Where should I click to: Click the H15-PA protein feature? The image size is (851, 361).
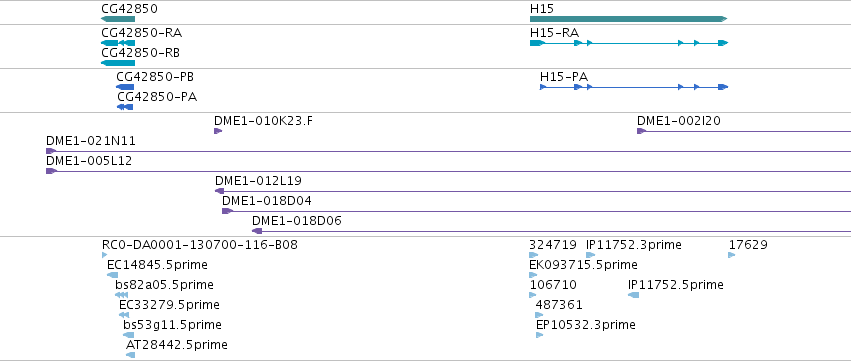click(634, 87)
